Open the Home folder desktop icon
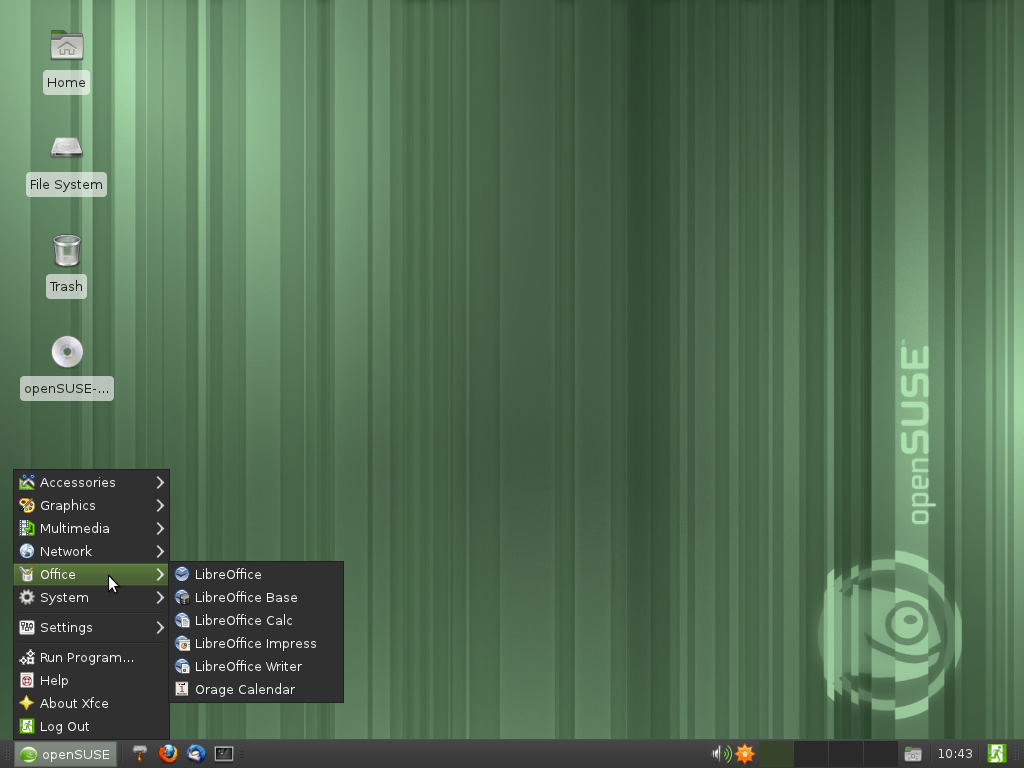The image size is (1024, 768). coord(66,47)
